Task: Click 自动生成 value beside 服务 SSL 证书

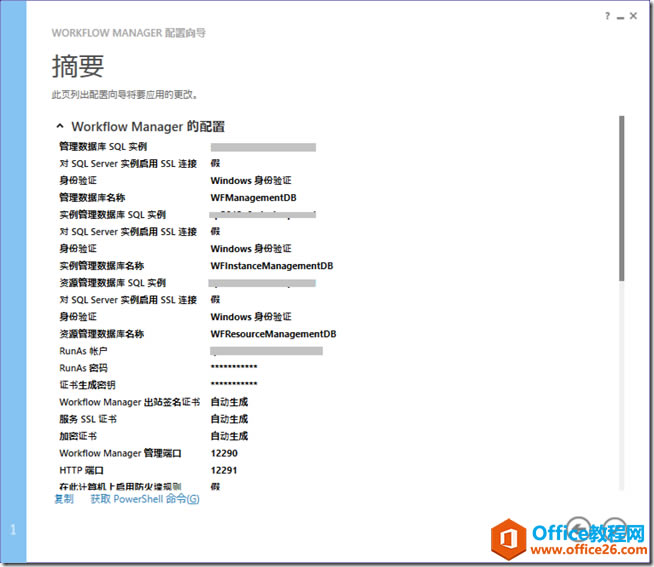Action: pyautogui.click(x=229, y=418)
